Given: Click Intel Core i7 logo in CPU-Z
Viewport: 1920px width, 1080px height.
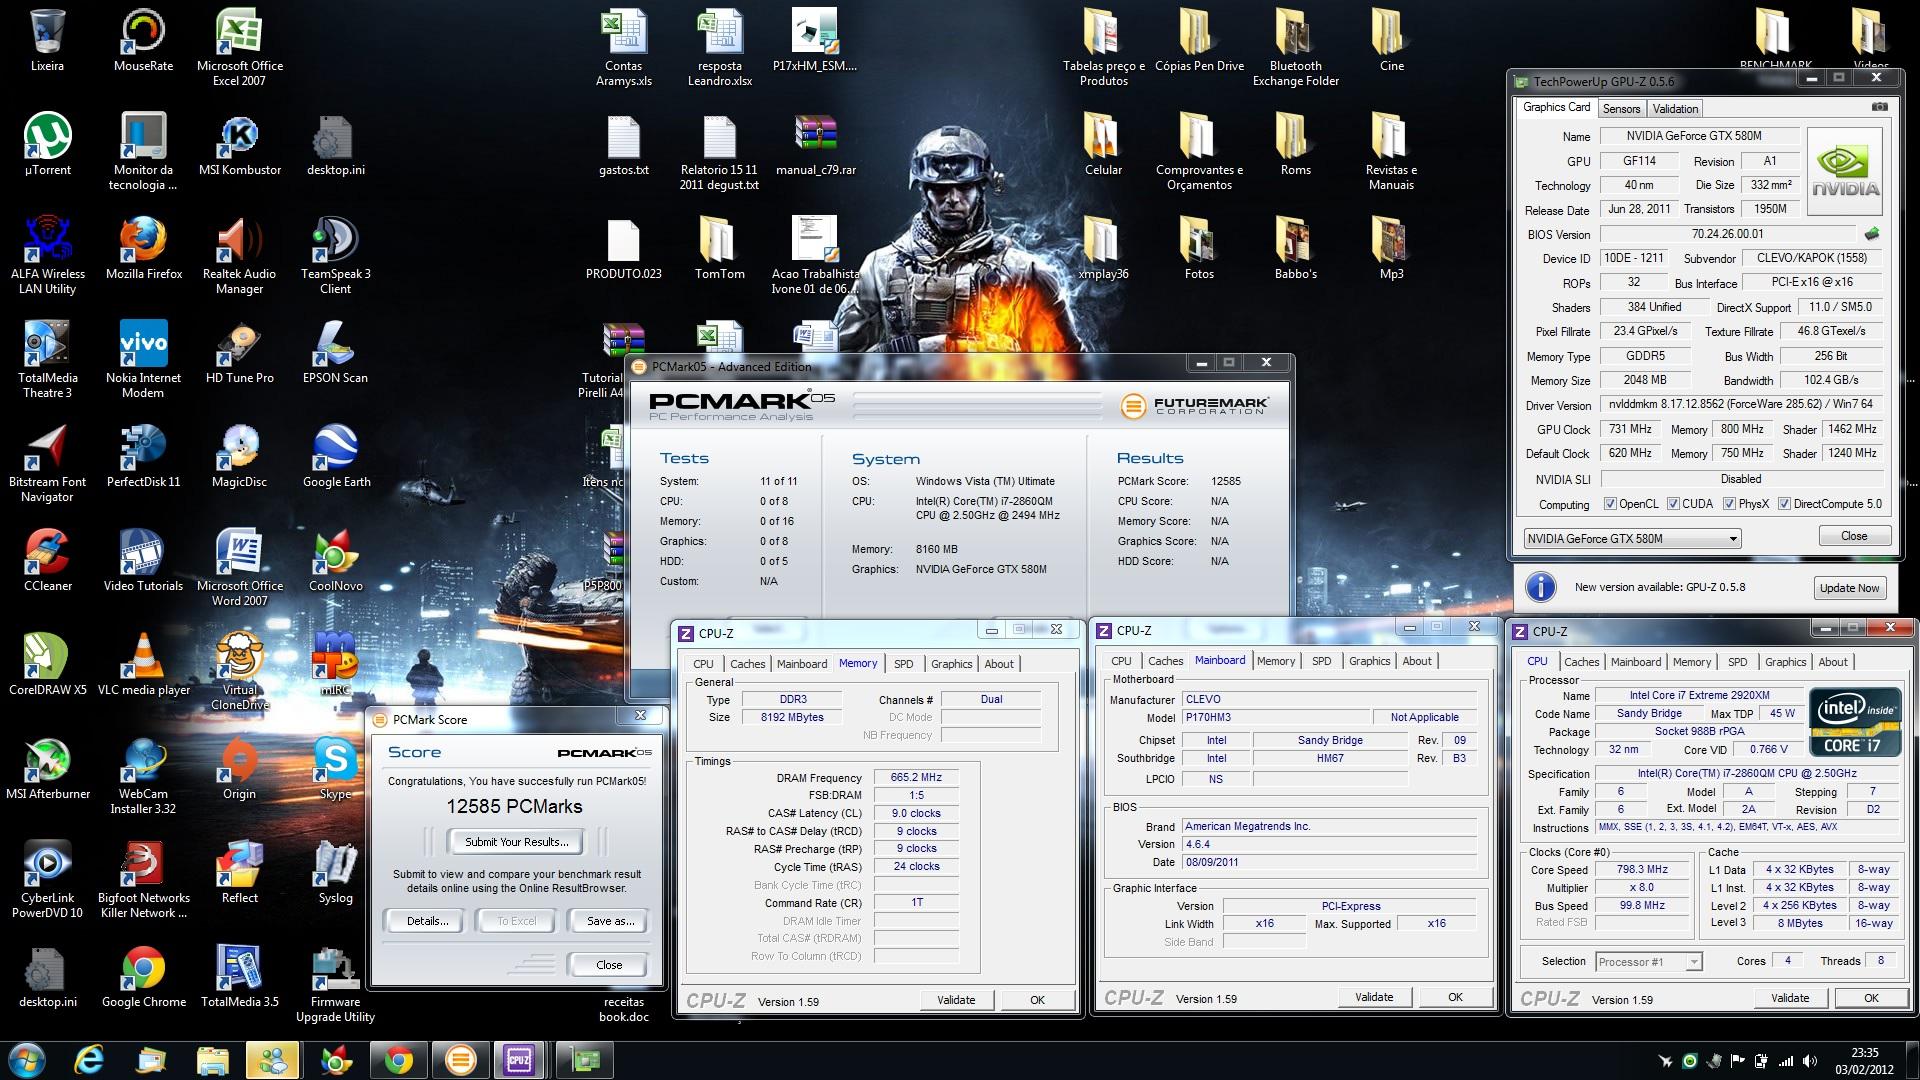Looking at the screenshot, I should 1855,720.
